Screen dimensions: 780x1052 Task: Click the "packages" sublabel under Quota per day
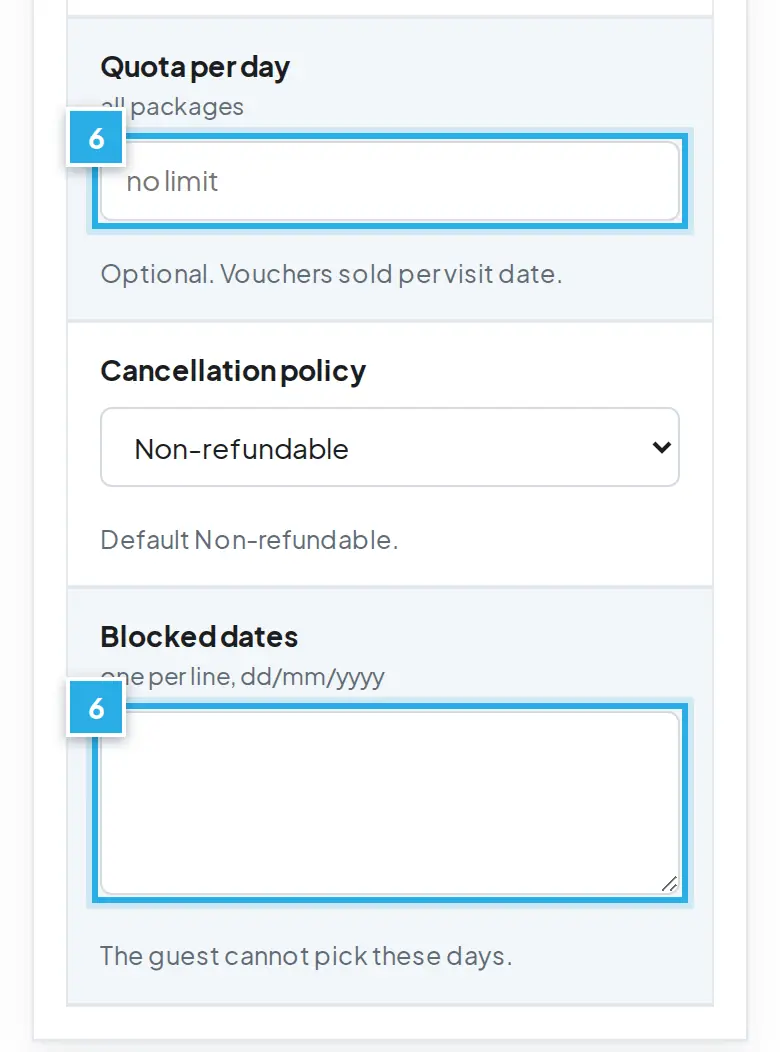(x=186, y=107)
